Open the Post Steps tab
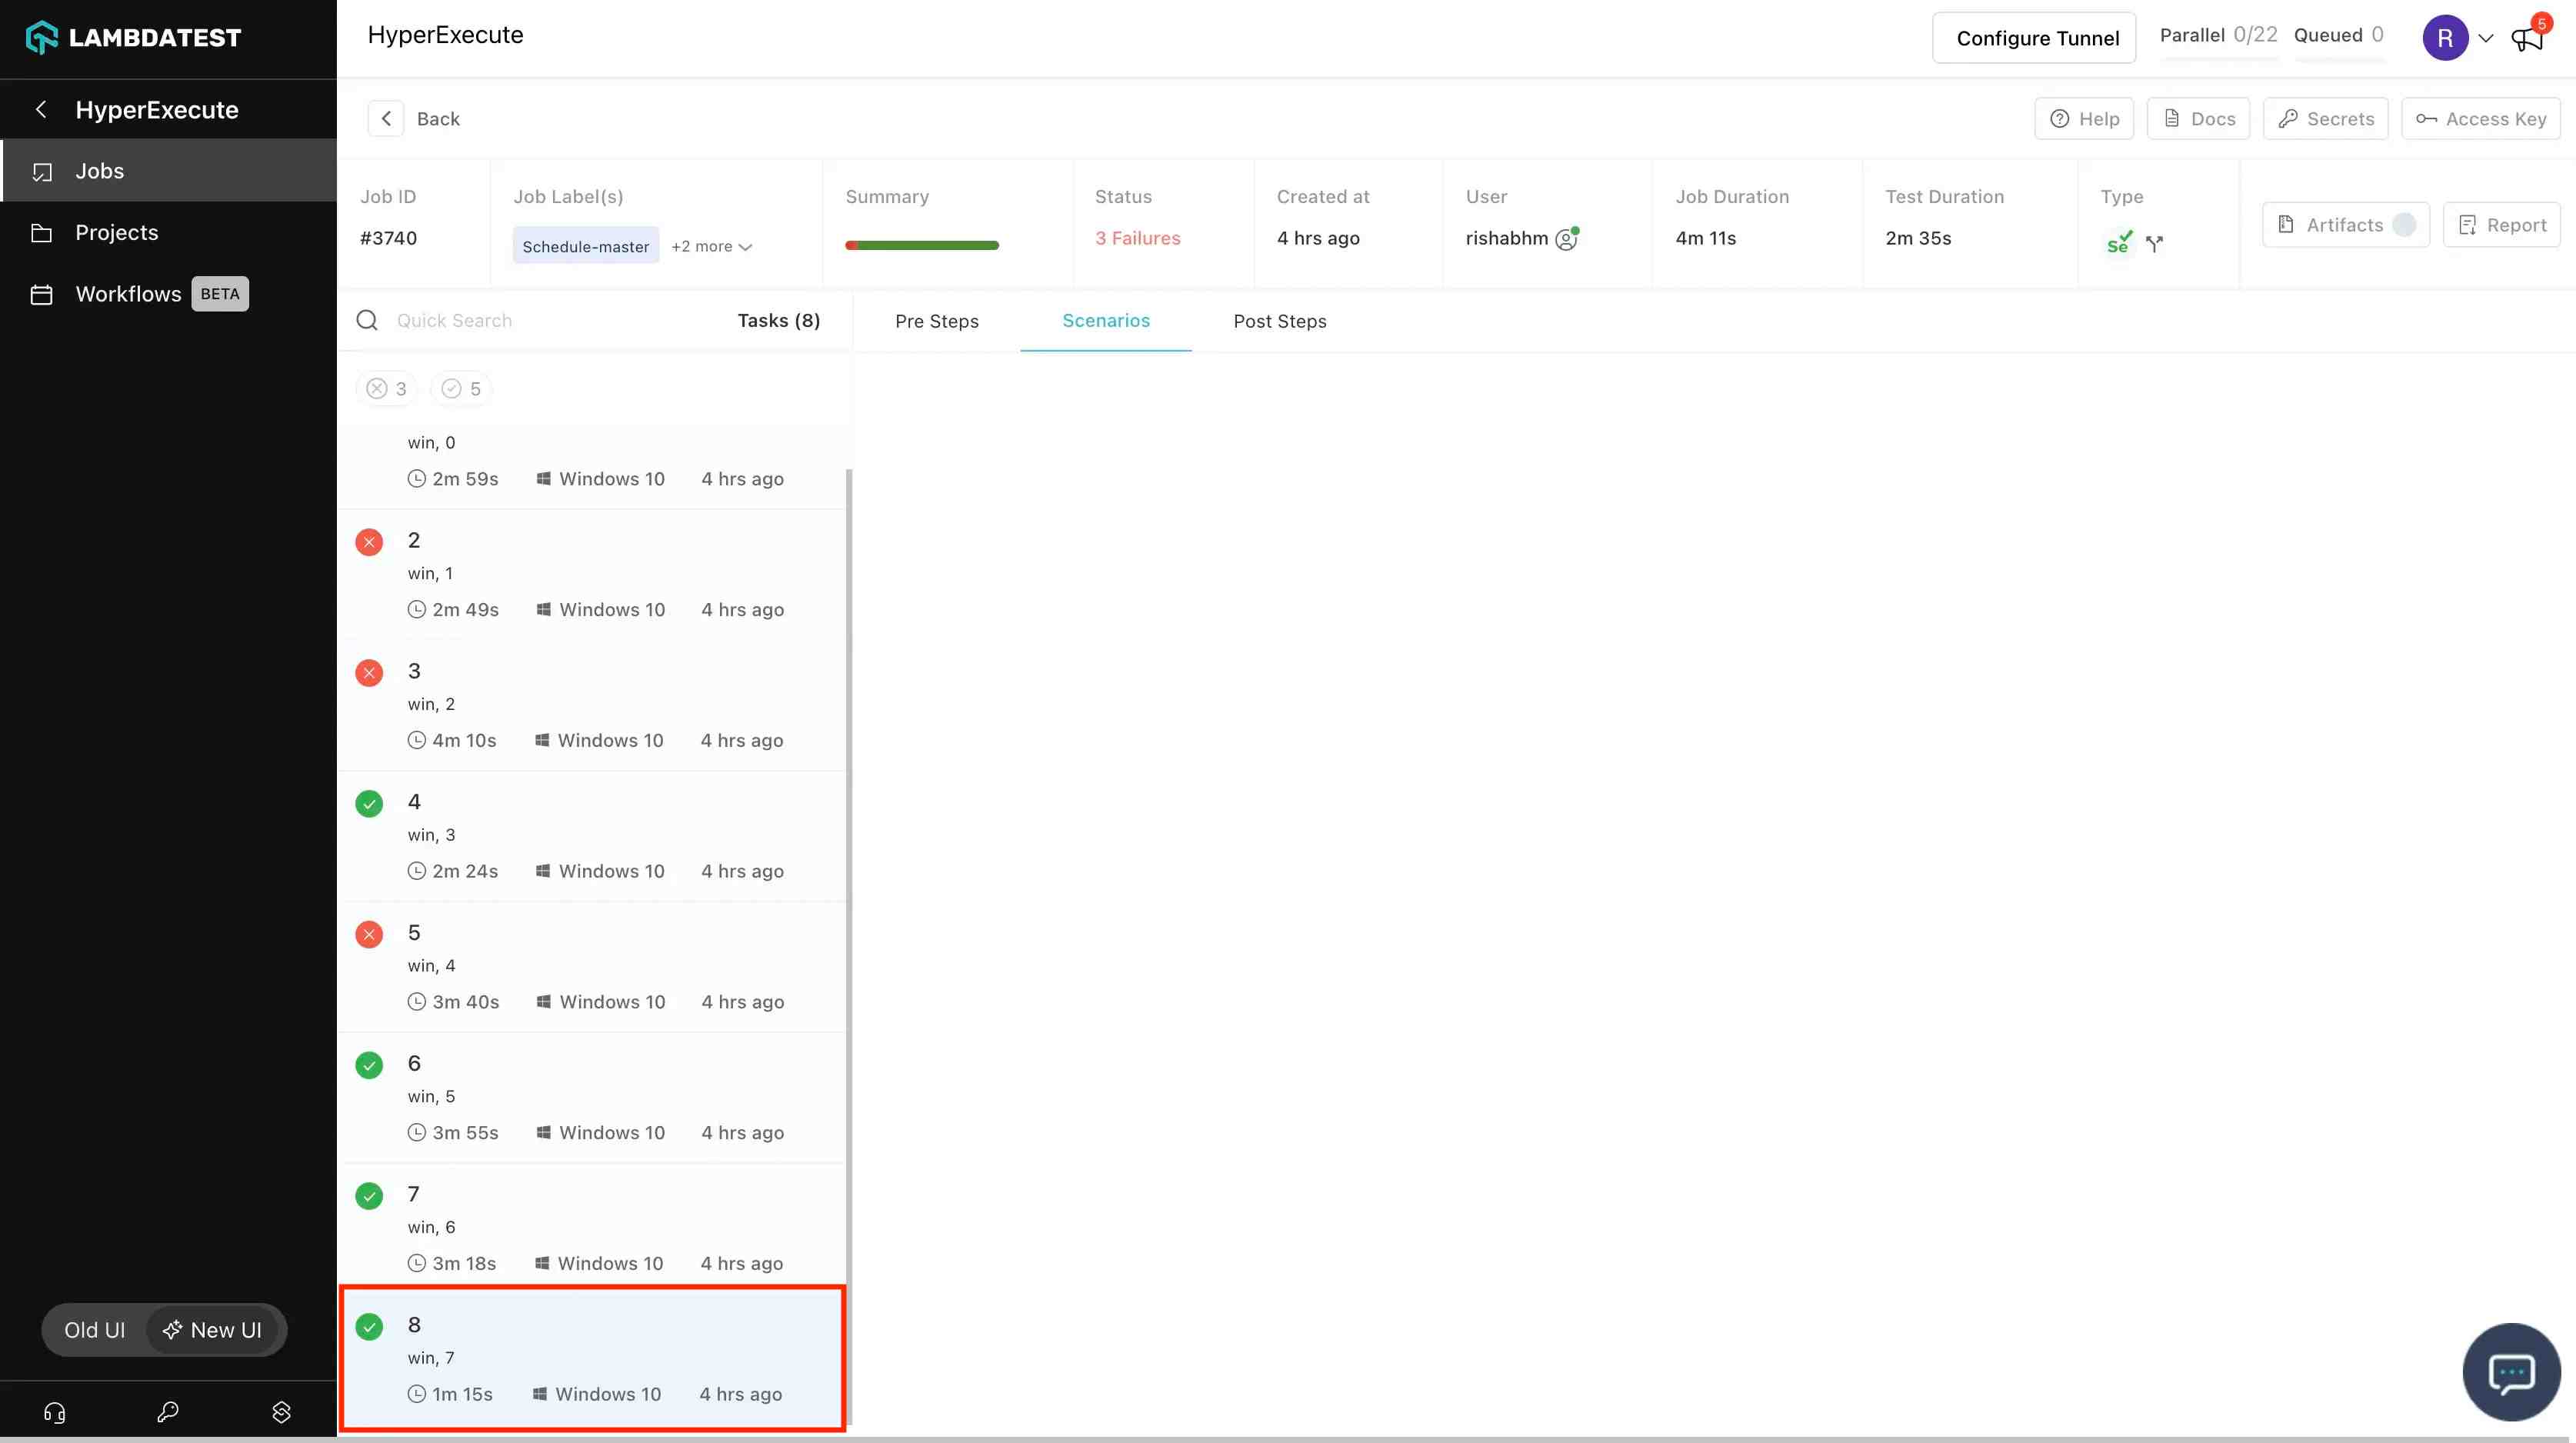 point(1279,321)
